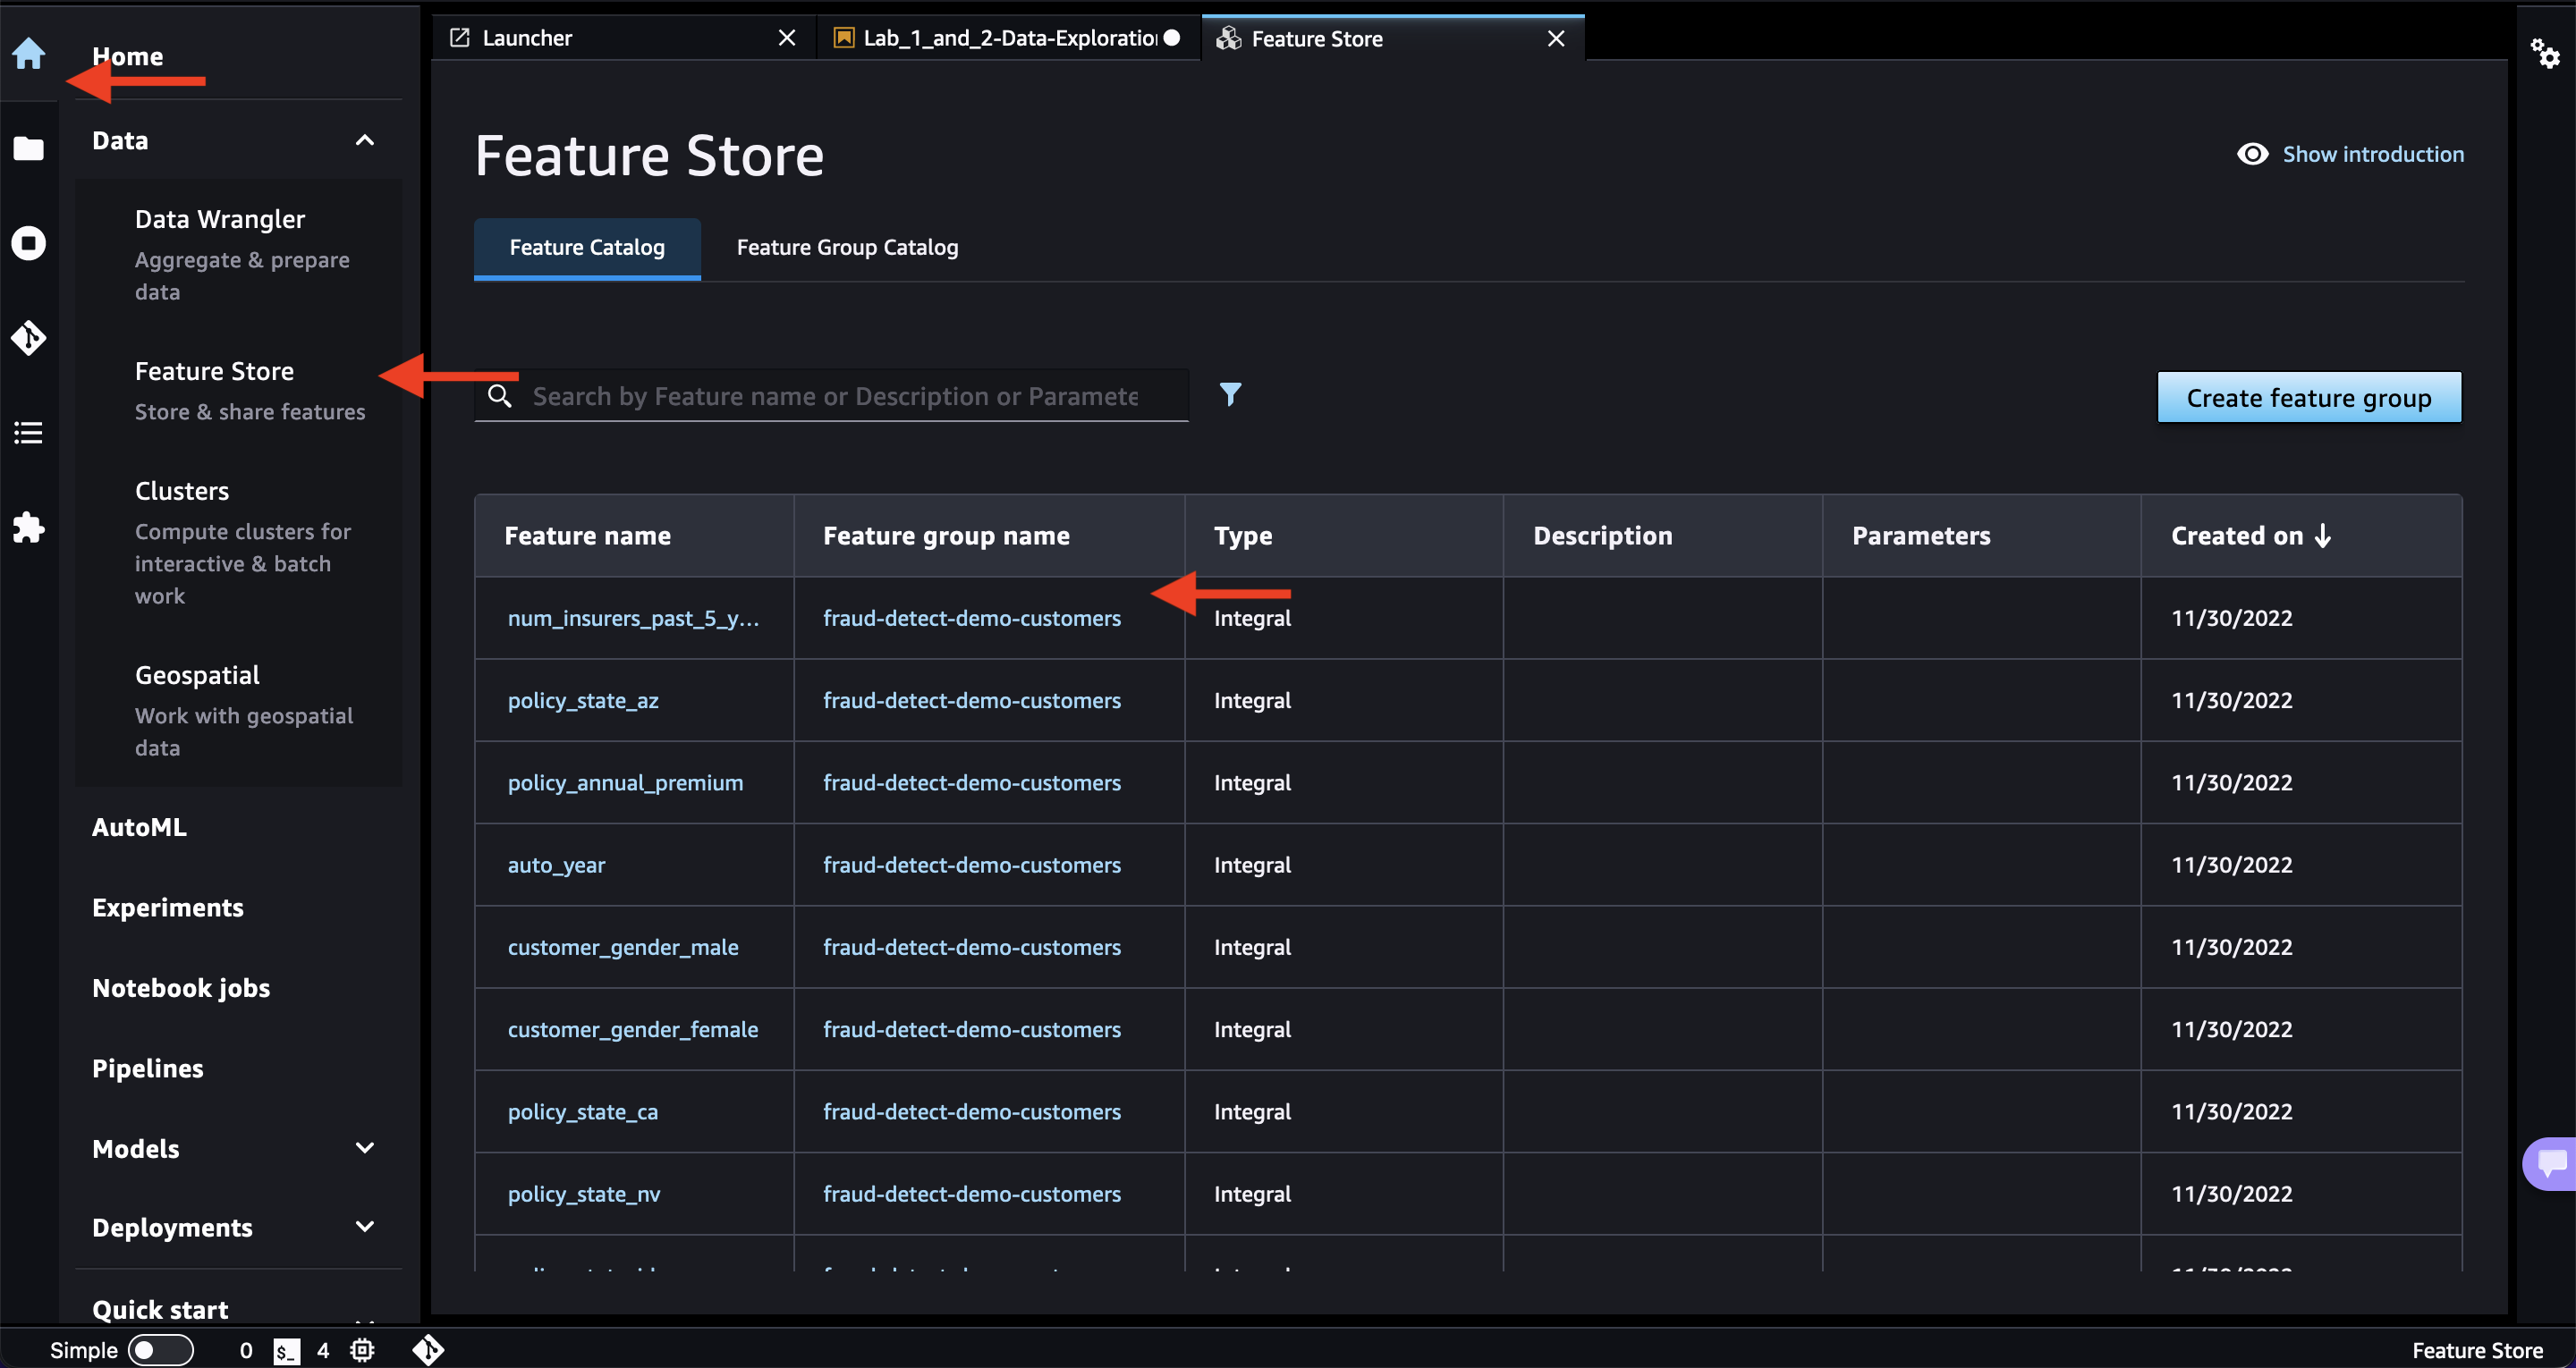The height and width of the screenshot is (1368, 2576).
Task: Open Home in navigation menu
Action: coord(127,56)
